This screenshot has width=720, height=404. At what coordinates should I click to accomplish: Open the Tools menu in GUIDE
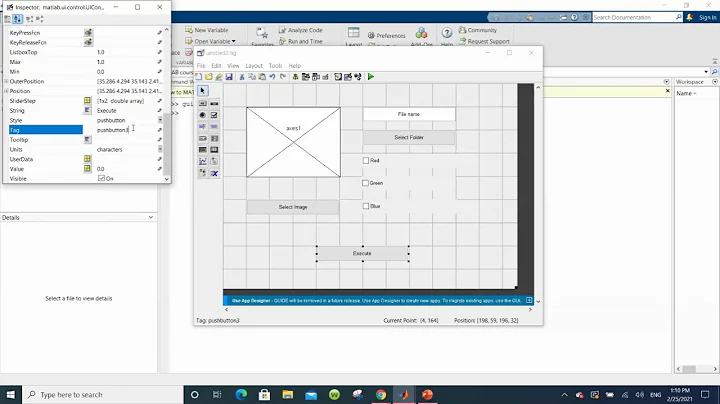coord(275,66)
